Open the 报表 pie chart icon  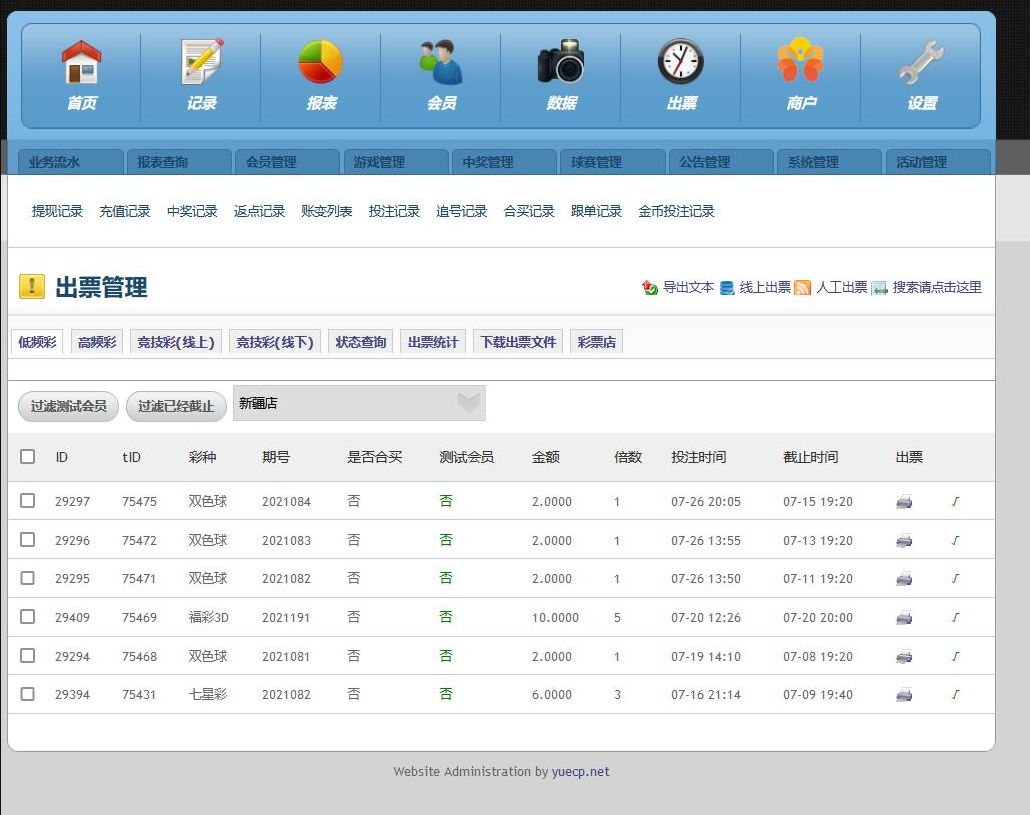pos(321,62)
